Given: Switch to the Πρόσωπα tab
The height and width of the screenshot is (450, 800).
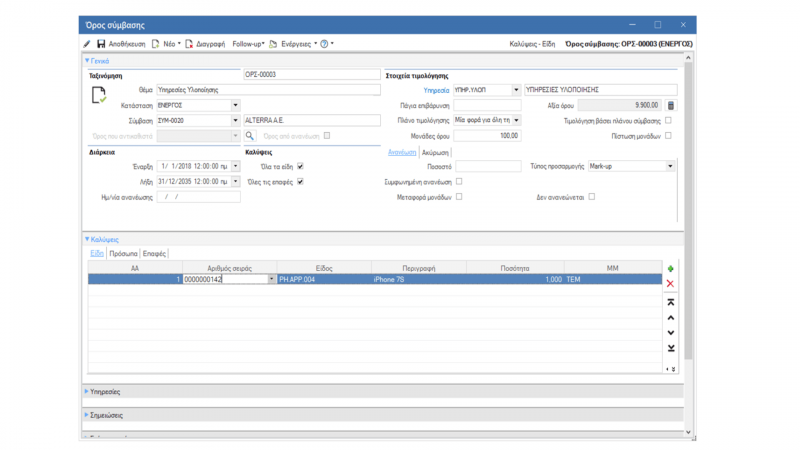Looking at the screenshot, I should 123,254.
